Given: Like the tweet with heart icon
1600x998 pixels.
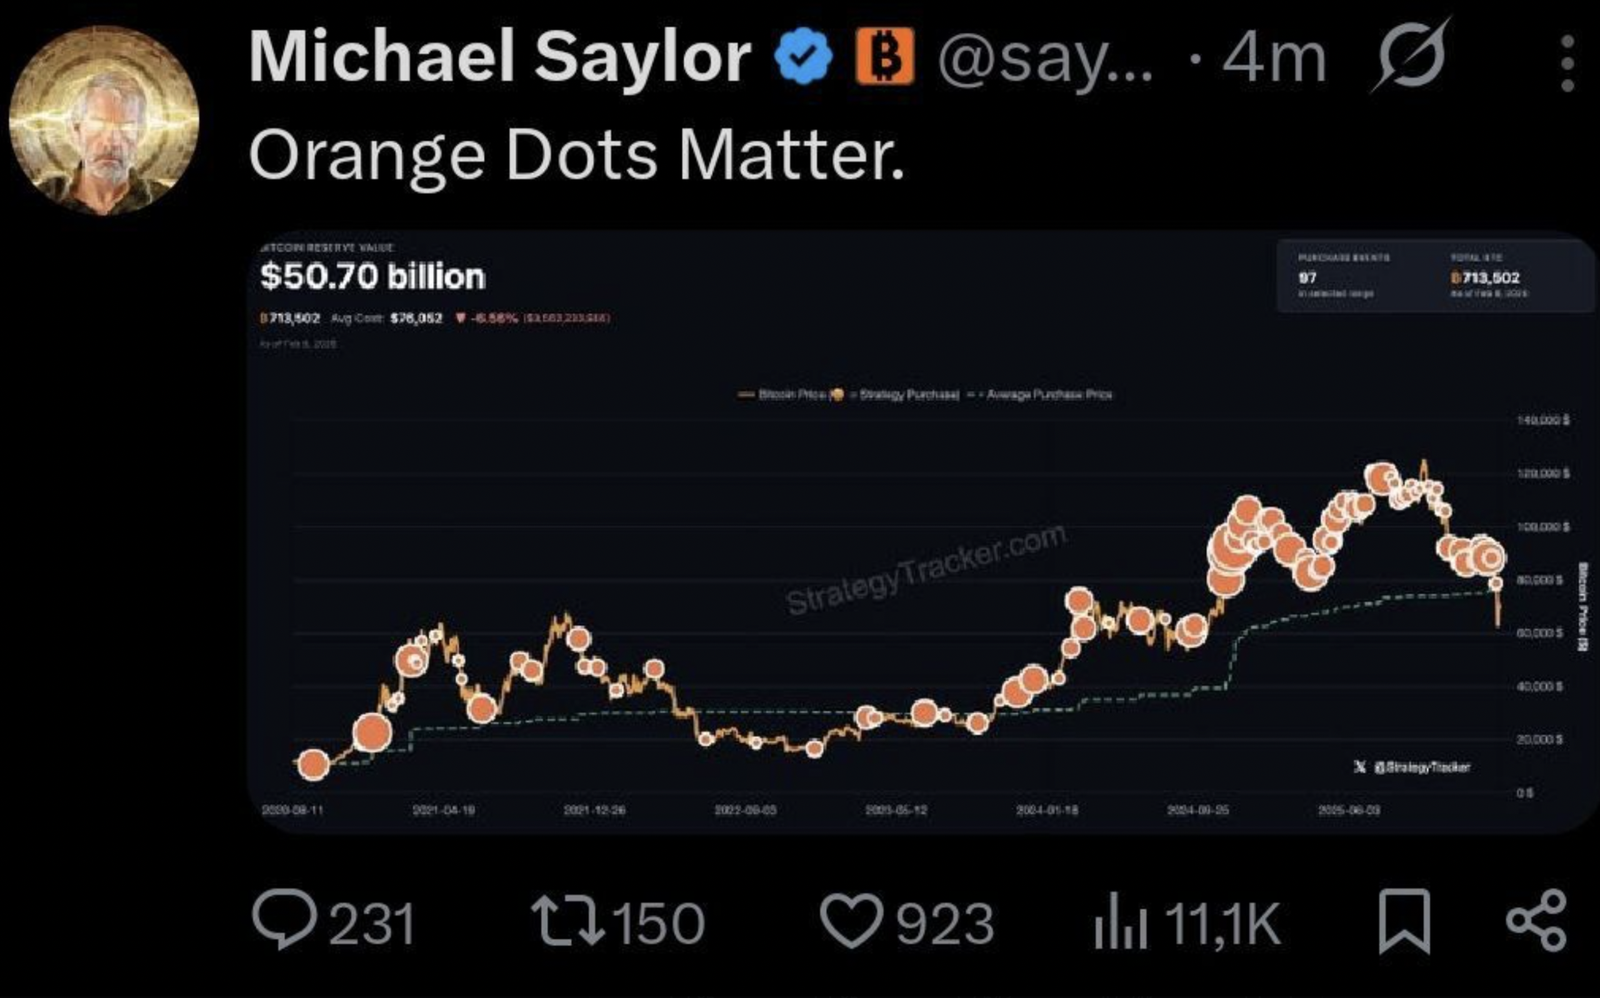Looking at the screenshot, I should (x=851, y=920).
